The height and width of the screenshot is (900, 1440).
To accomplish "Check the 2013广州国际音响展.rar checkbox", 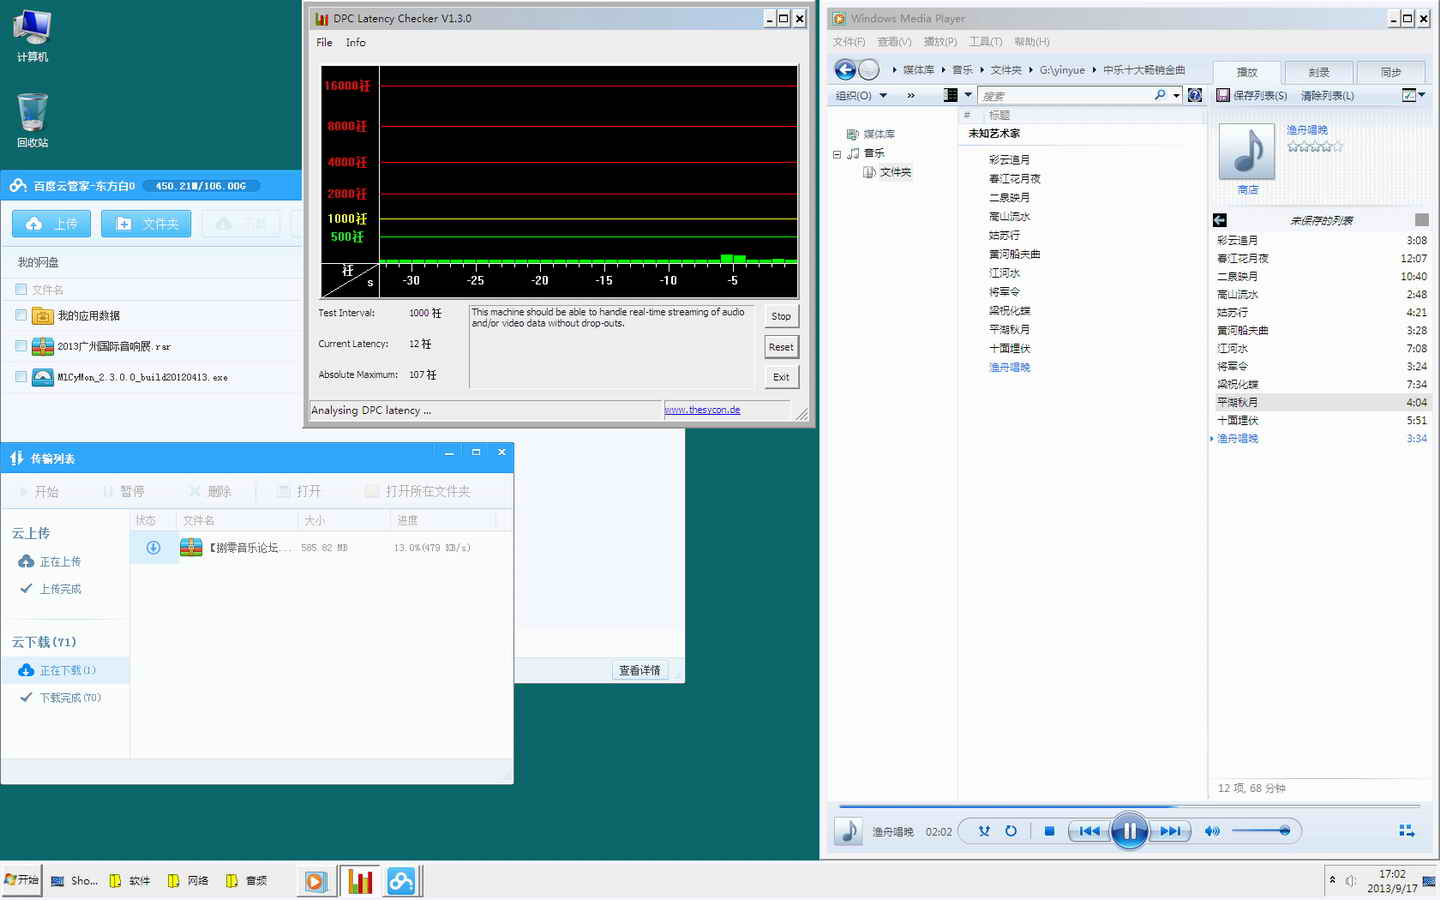I will 21,346.
